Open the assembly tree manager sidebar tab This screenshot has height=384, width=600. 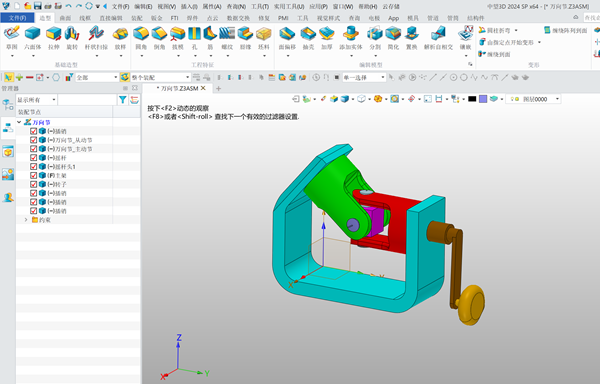point(8,129)
